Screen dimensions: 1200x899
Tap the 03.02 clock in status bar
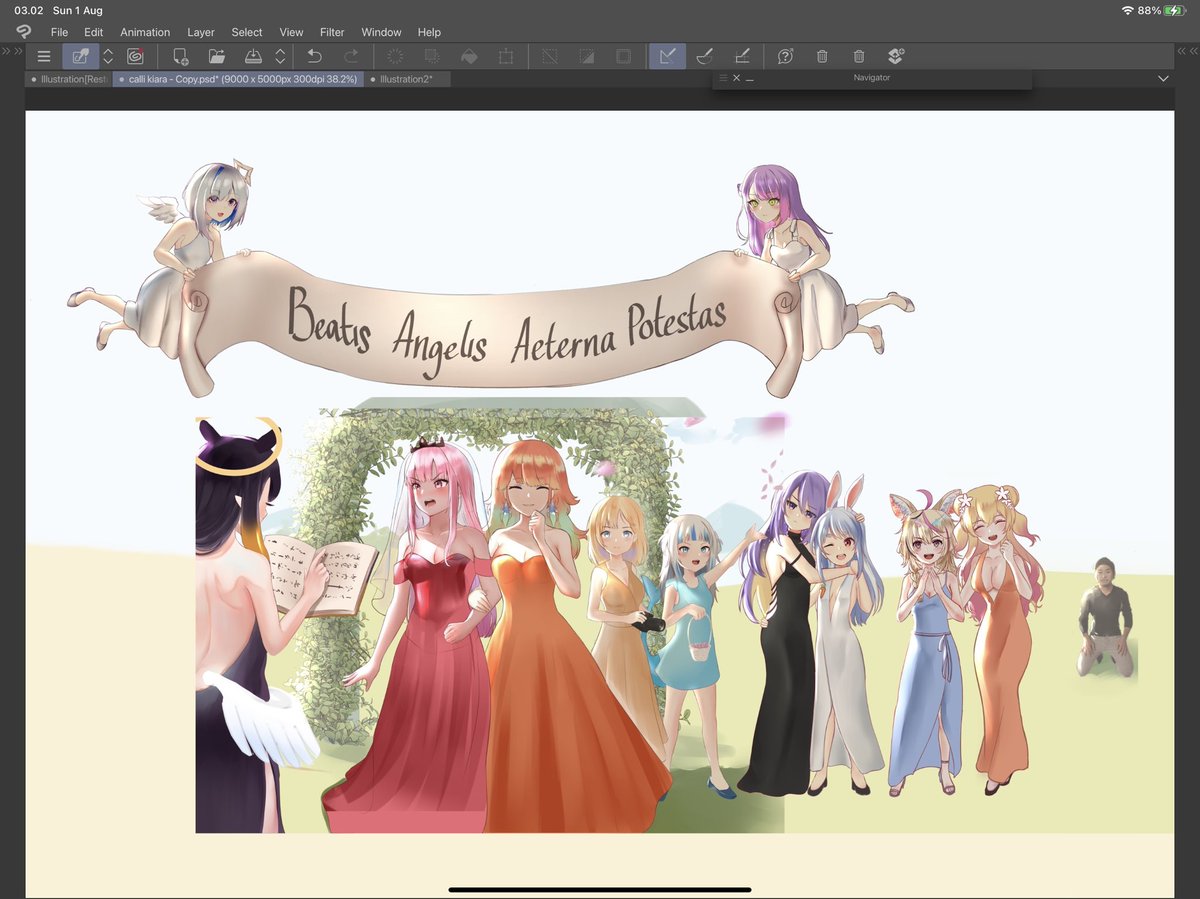28,10
